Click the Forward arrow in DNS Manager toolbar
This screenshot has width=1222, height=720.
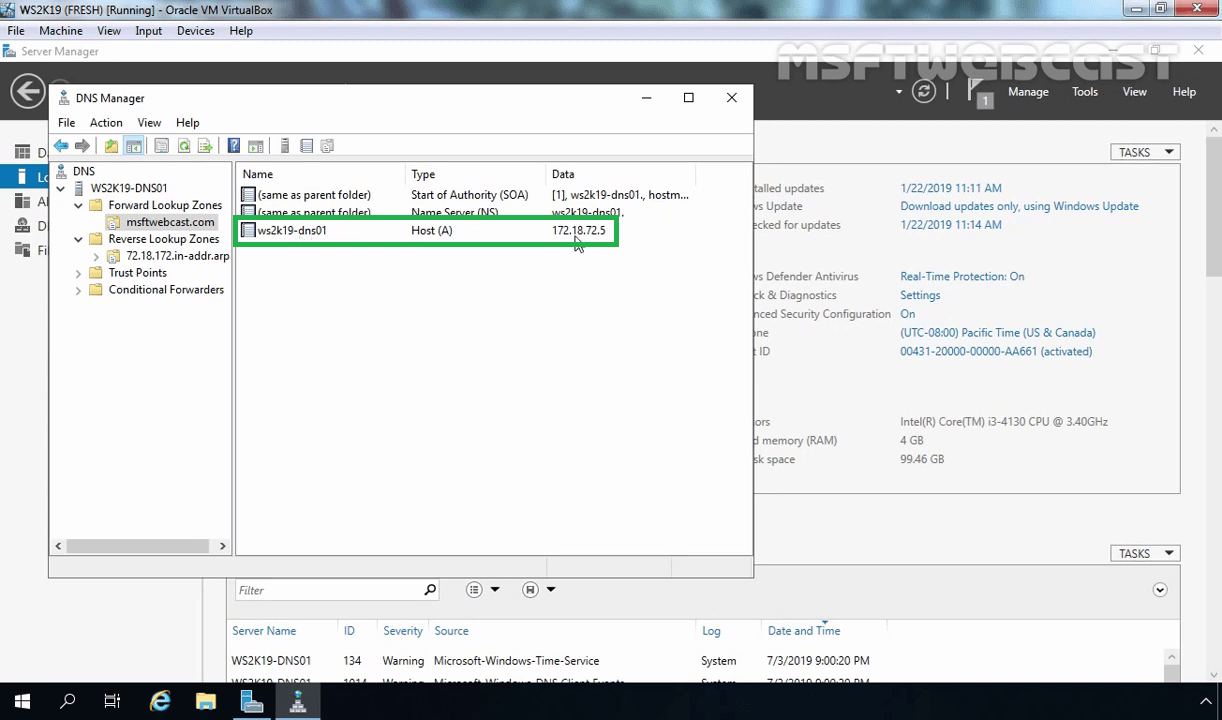(82, 146)
